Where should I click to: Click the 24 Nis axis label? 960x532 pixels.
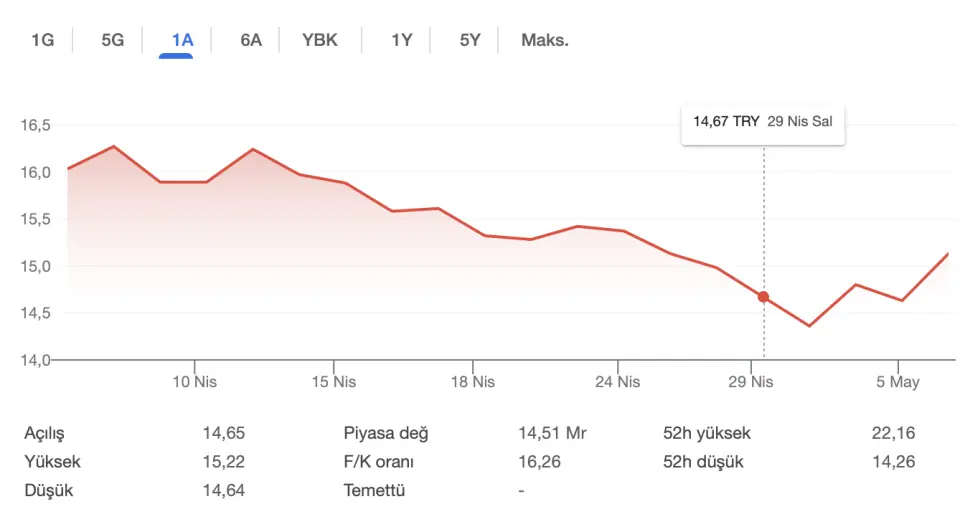[x=618, y=382]
